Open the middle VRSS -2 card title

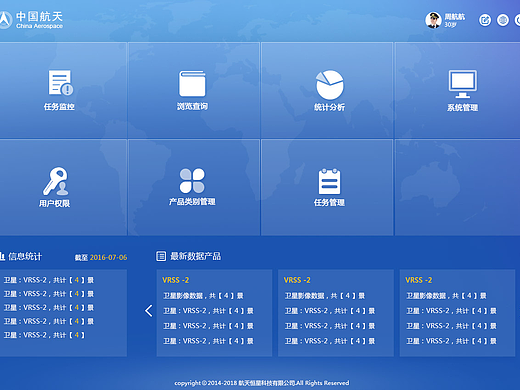(x=297, y=280)
